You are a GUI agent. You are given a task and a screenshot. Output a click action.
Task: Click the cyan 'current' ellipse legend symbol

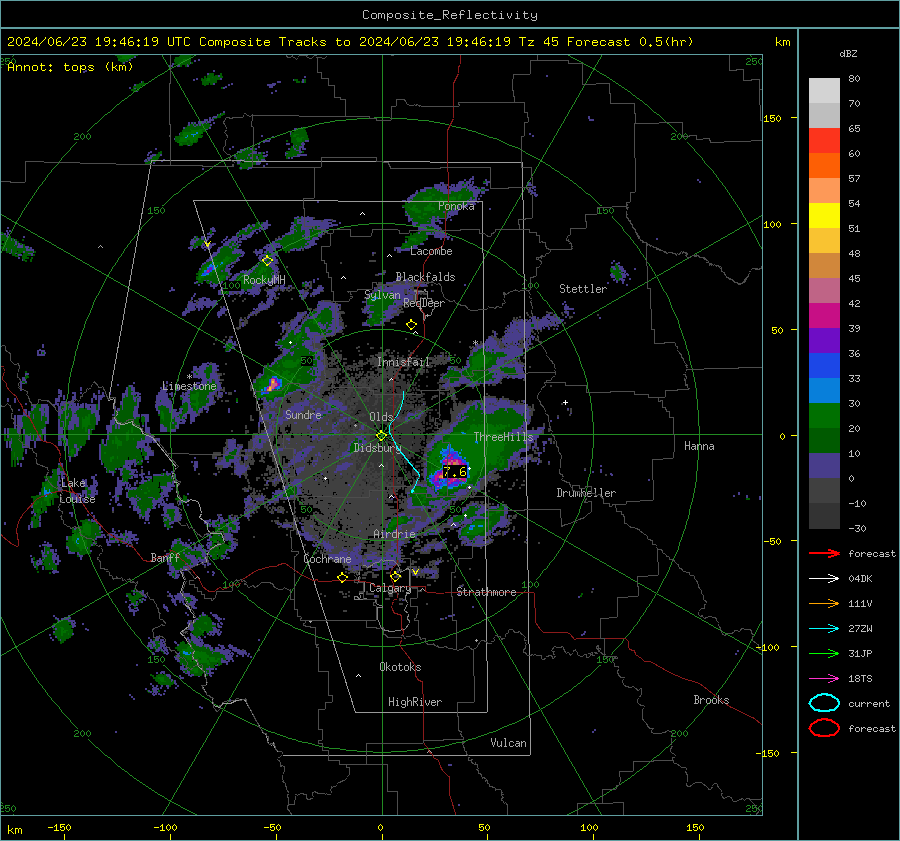(824, 703)
